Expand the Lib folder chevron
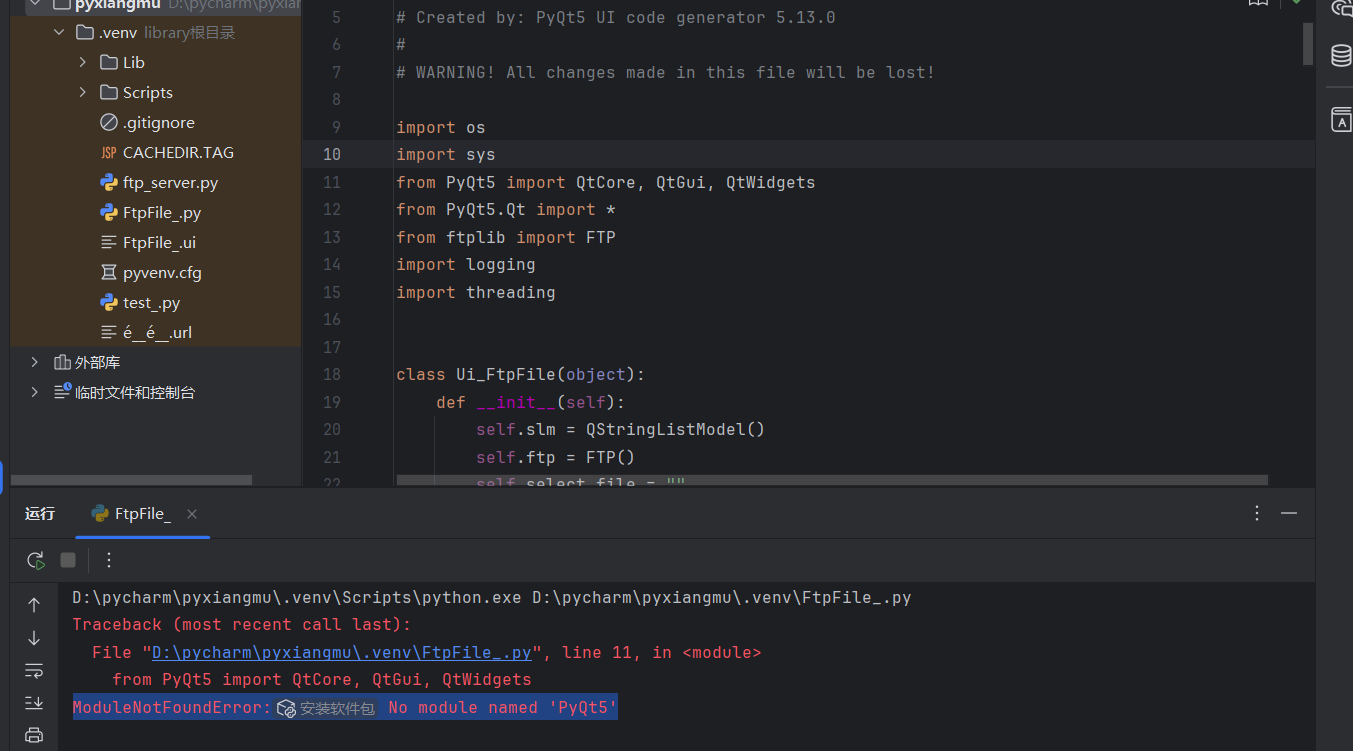 [x=82, y=62]
